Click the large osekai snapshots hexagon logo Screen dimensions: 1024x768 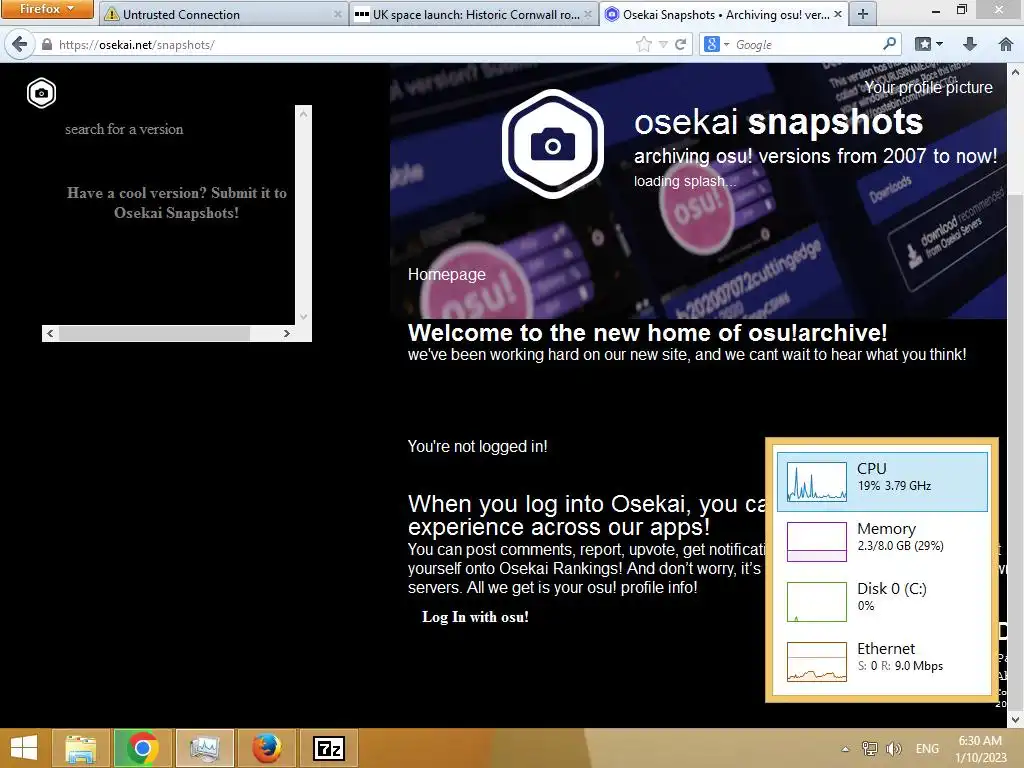tap(552, 144)
